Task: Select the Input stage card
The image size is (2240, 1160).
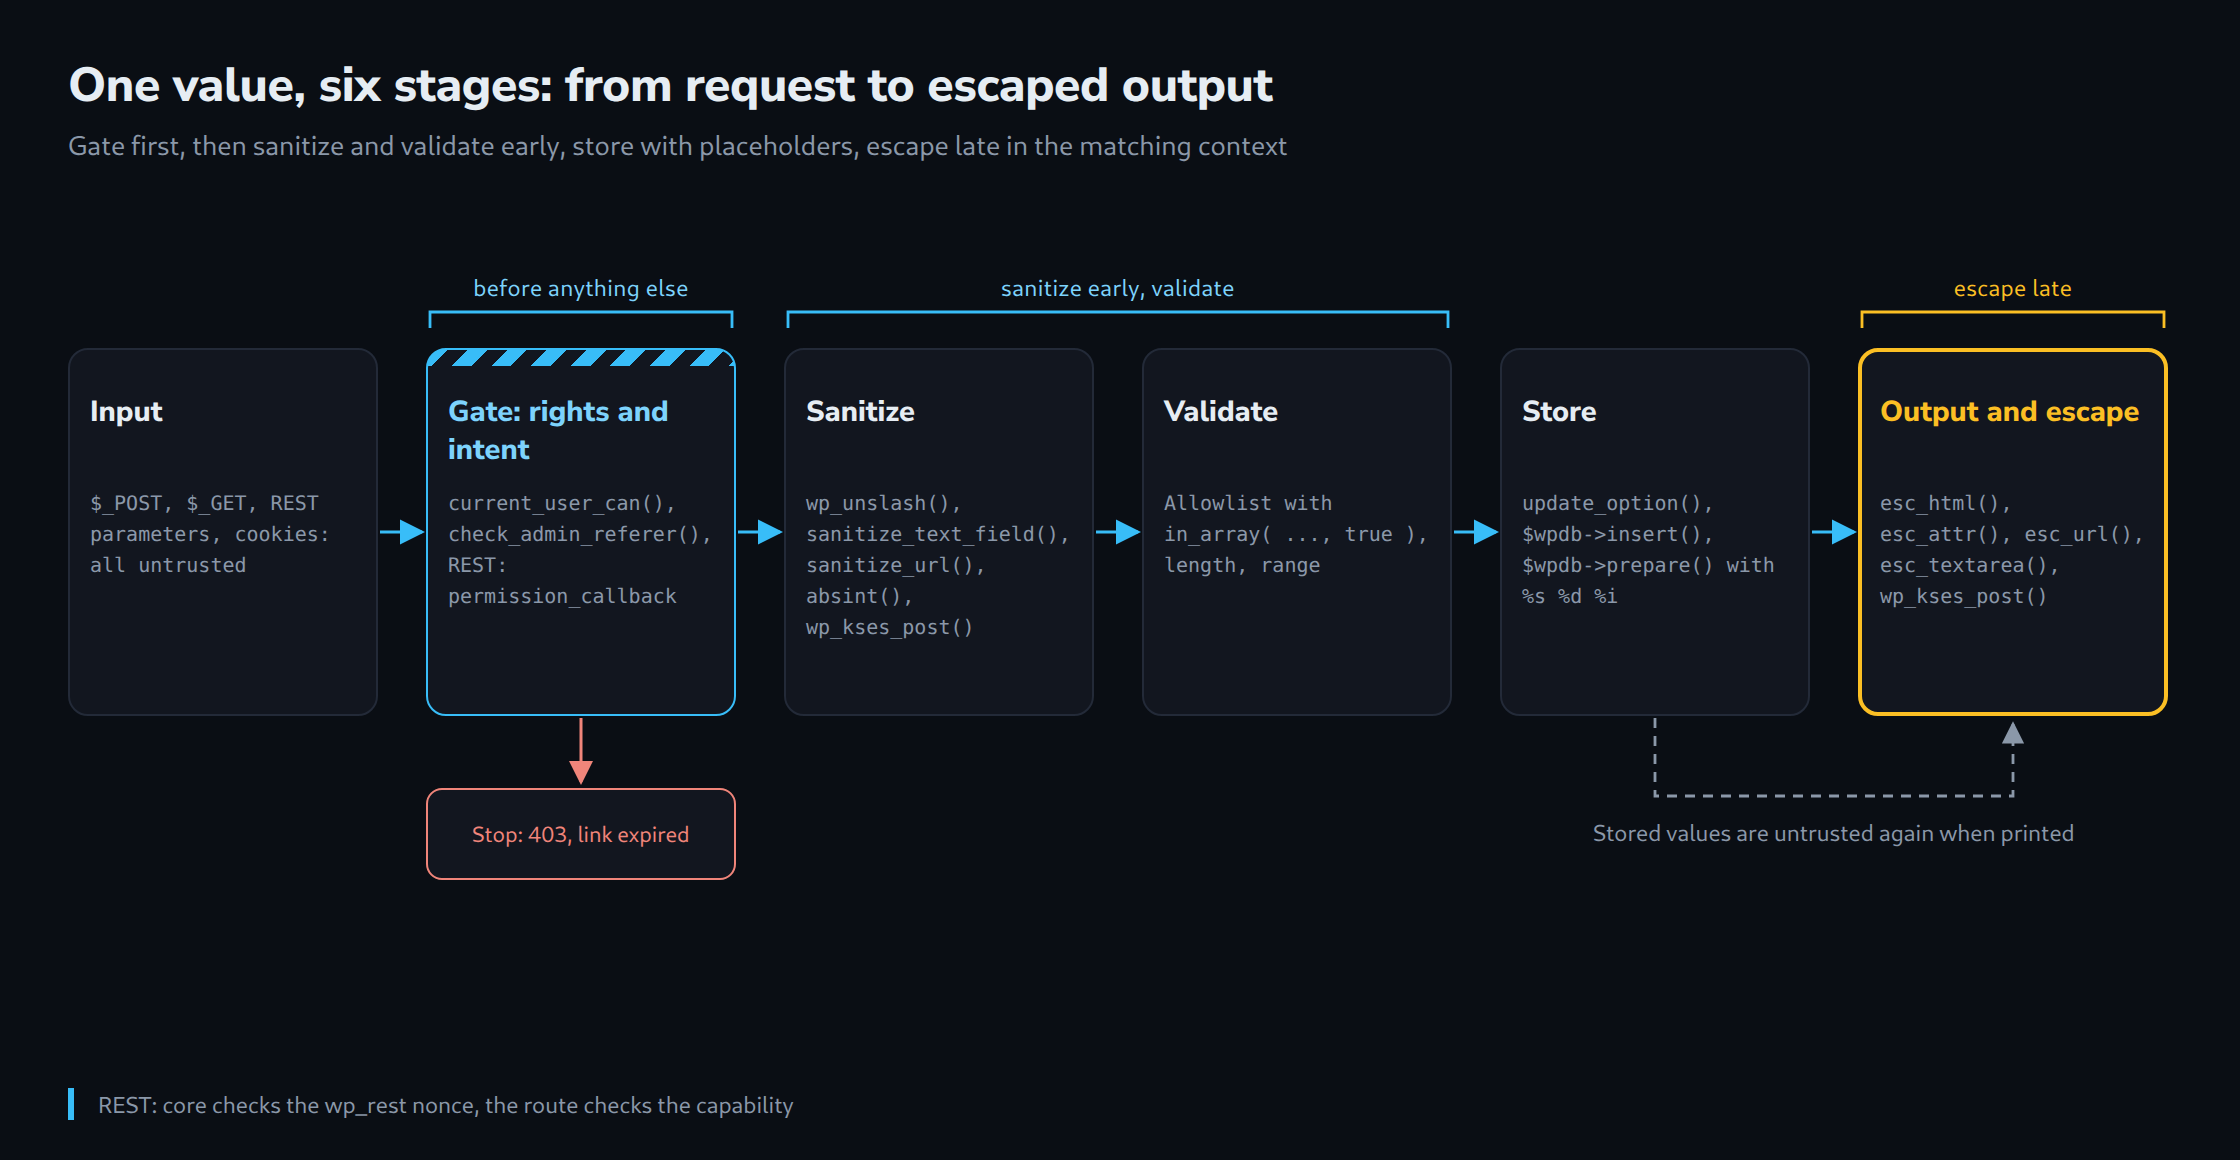Action: tap(223, 532)
